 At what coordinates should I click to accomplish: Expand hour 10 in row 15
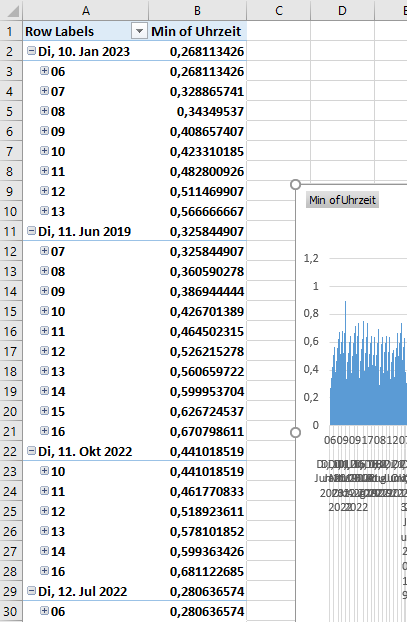click(44, 311)
